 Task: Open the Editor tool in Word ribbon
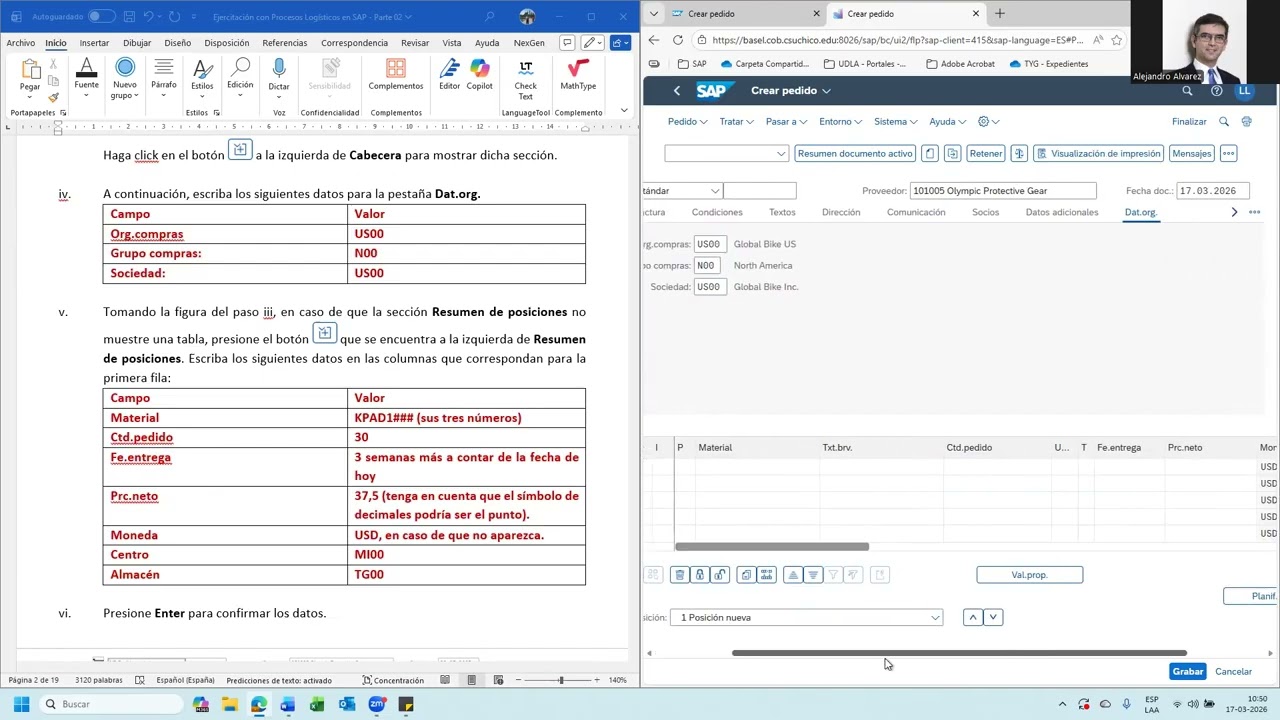[x=450, y=74]
